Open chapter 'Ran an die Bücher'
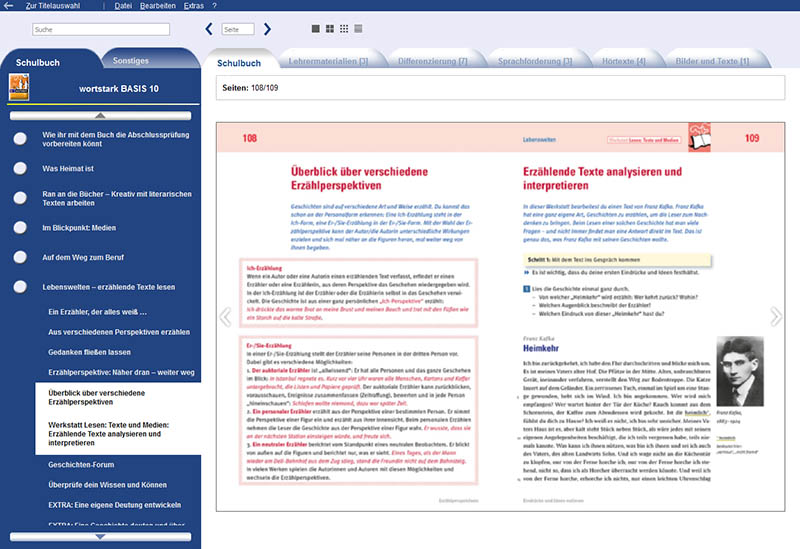This screenshot has width=800, height=549. coord(117,198)
